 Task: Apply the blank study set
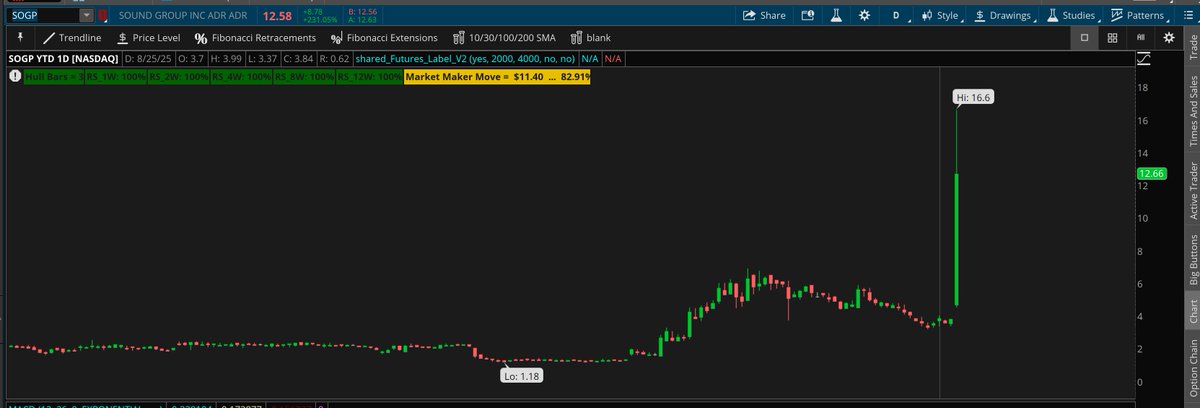pyautogui.click(x=590, y=37)
